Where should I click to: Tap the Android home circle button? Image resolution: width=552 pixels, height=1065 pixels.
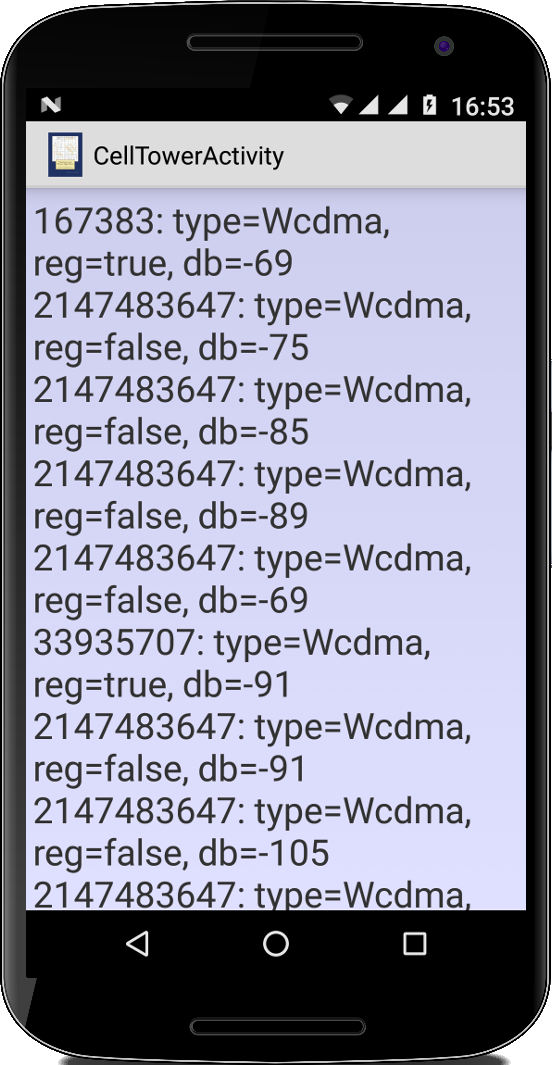276,943
